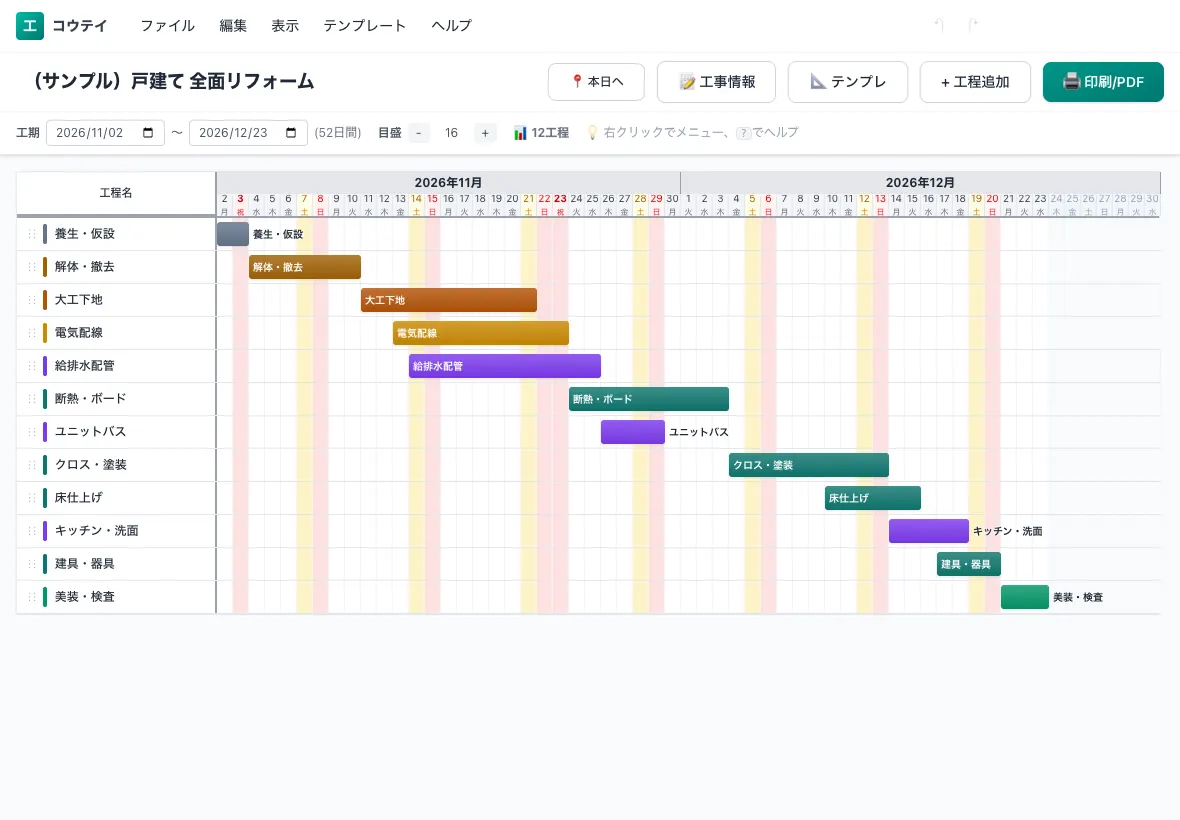Grab the drag handle of 電気配線 row

tap(32, 333)
